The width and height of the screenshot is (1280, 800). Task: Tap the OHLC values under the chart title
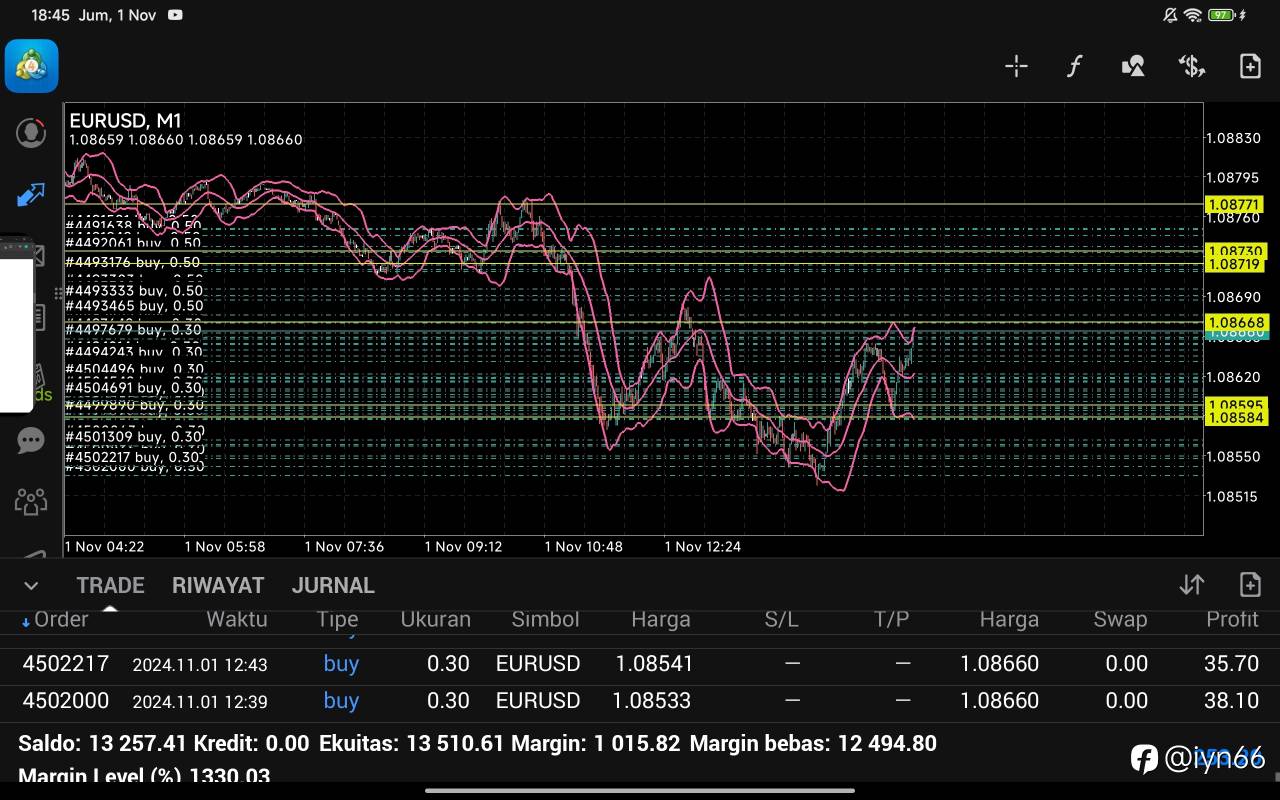(185, 140)
